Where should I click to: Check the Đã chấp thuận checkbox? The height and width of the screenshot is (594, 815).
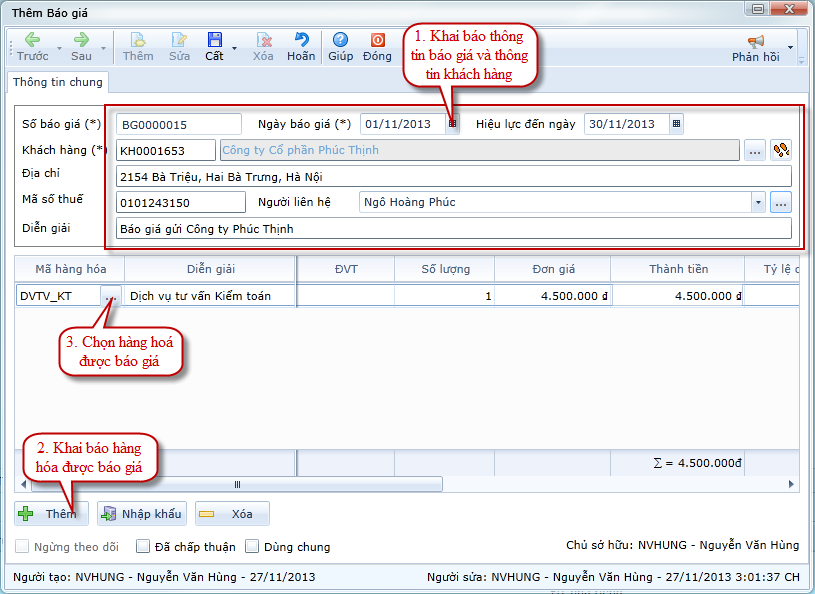coord(143,547)
